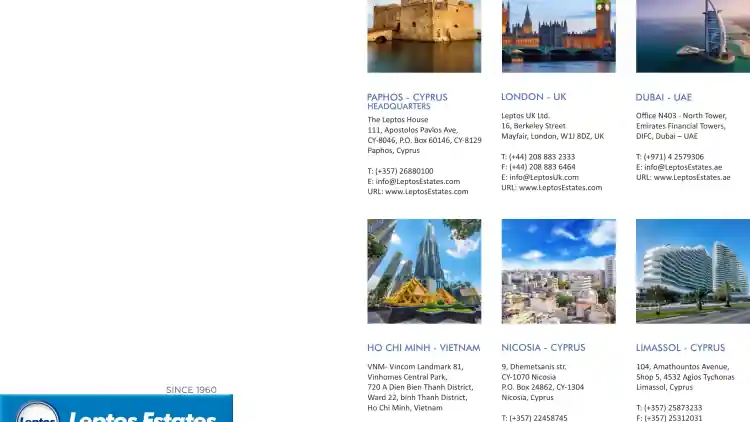Viewport: 750px width, 422px height.
Task: Click '9, Dhemetsanis str.' line
Action: (x=534, y=366)
